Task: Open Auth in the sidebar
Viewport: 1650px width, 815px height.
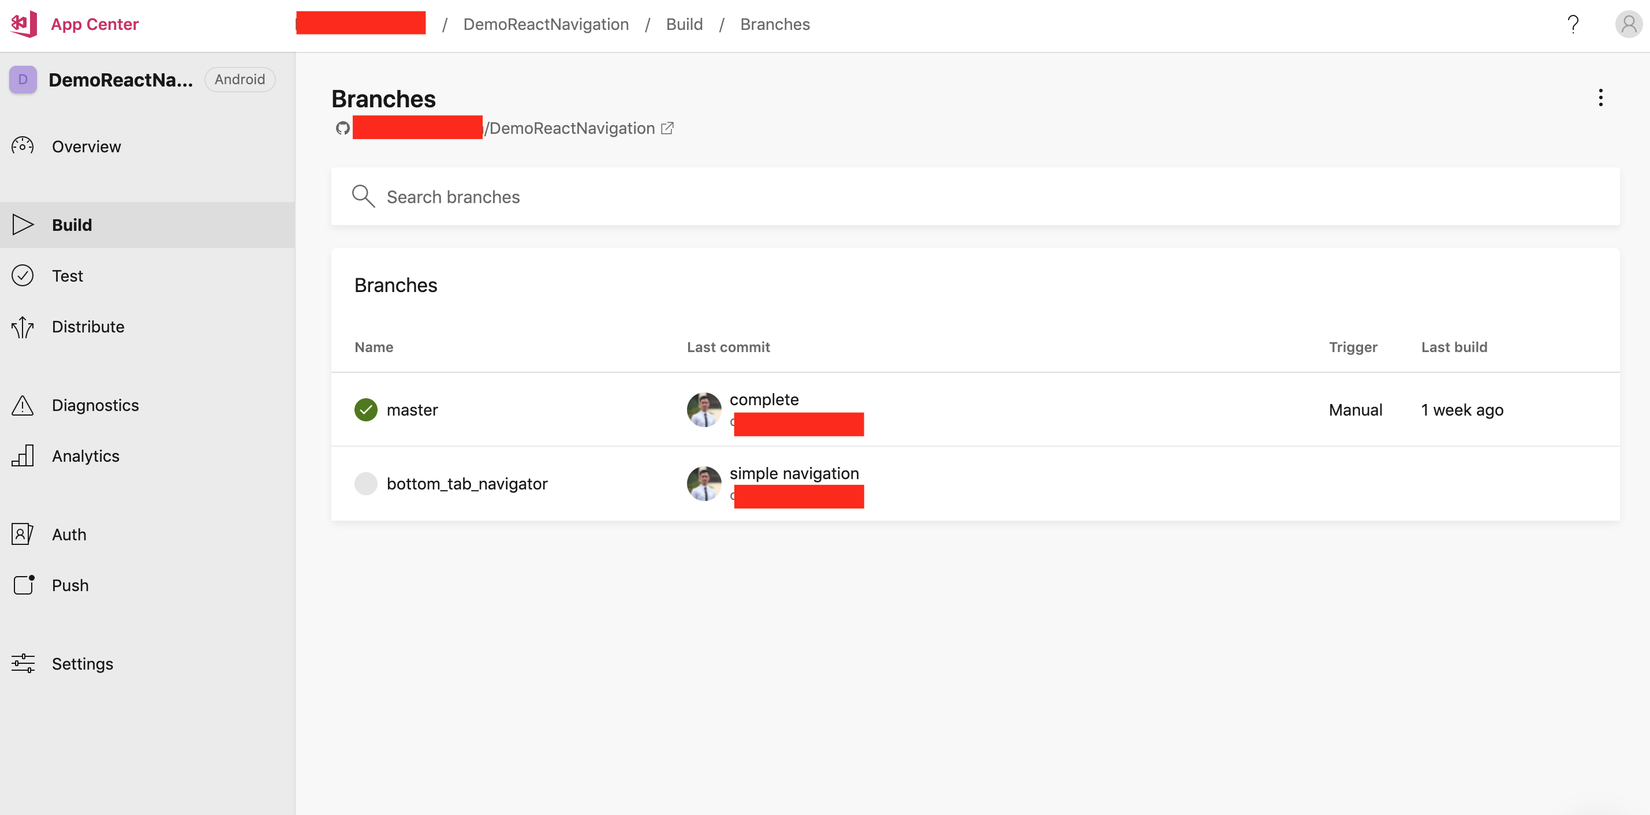Action: pos(147,534)
